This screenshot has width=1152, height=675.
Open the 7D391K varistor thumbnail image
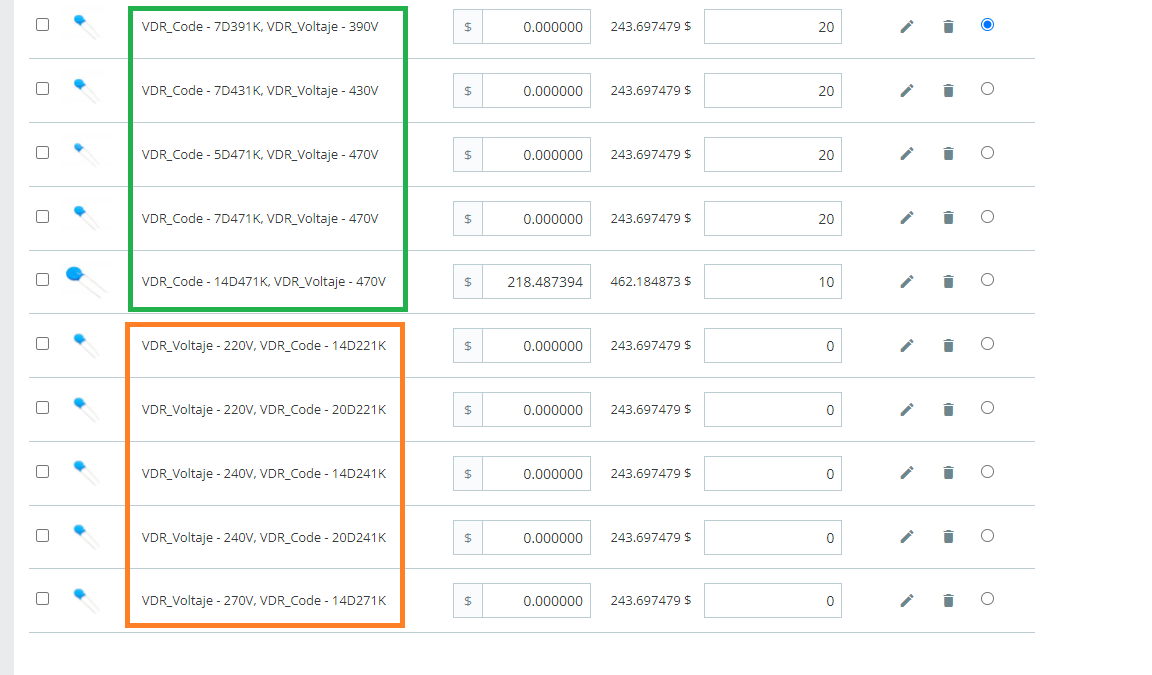coord(85,26)
